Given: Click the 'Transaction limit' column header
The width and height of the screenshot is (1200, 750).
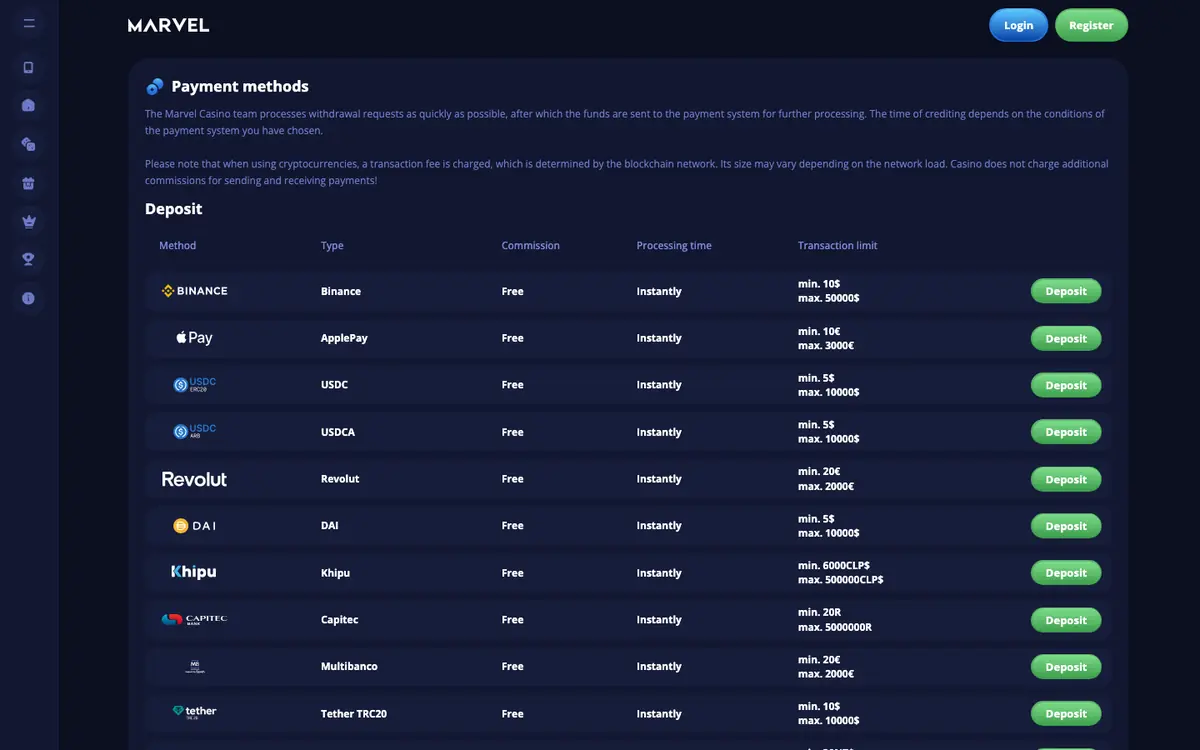Looking at the screenshot, I should tap(837, 245).
